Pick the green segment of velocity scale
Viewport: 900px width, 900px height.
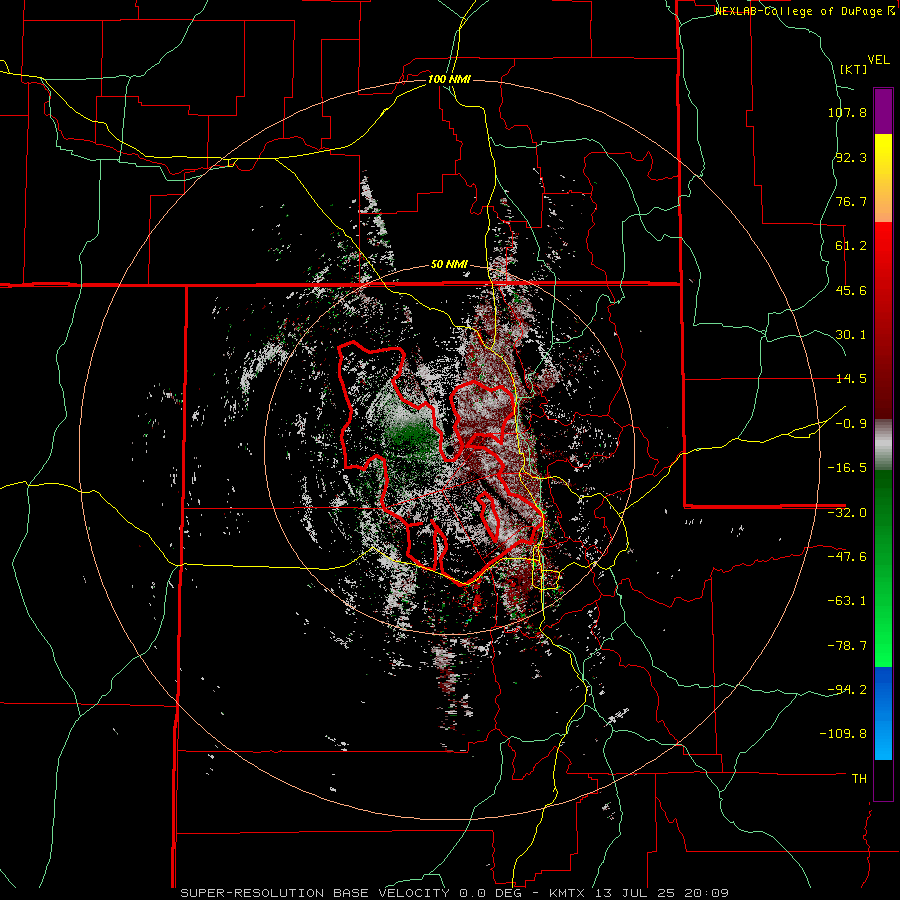click(883, 568)
